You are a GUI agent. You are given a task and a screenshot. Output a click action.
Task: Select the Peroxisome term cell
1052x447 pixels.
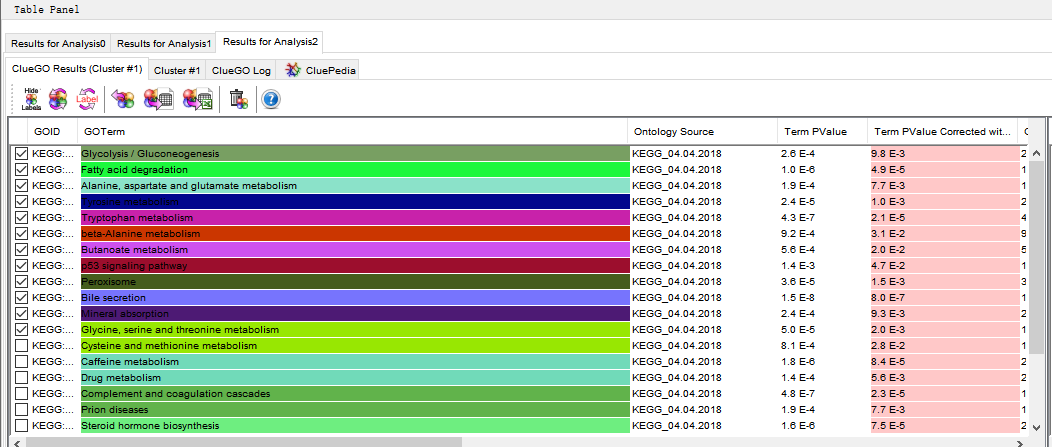354,282
